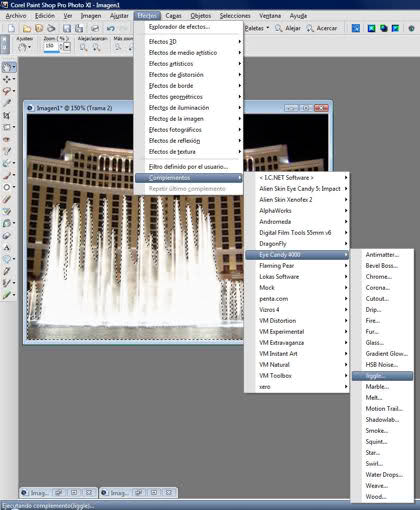
Task: Choose the HSB Noise effect
Action: click(382, 365)
